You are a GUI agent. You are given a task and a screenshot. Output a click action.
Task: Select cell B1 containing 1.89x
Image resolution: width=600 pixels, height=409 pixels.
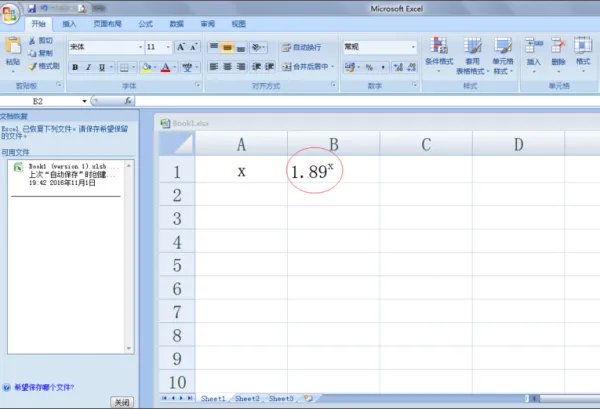pos(333,171)
